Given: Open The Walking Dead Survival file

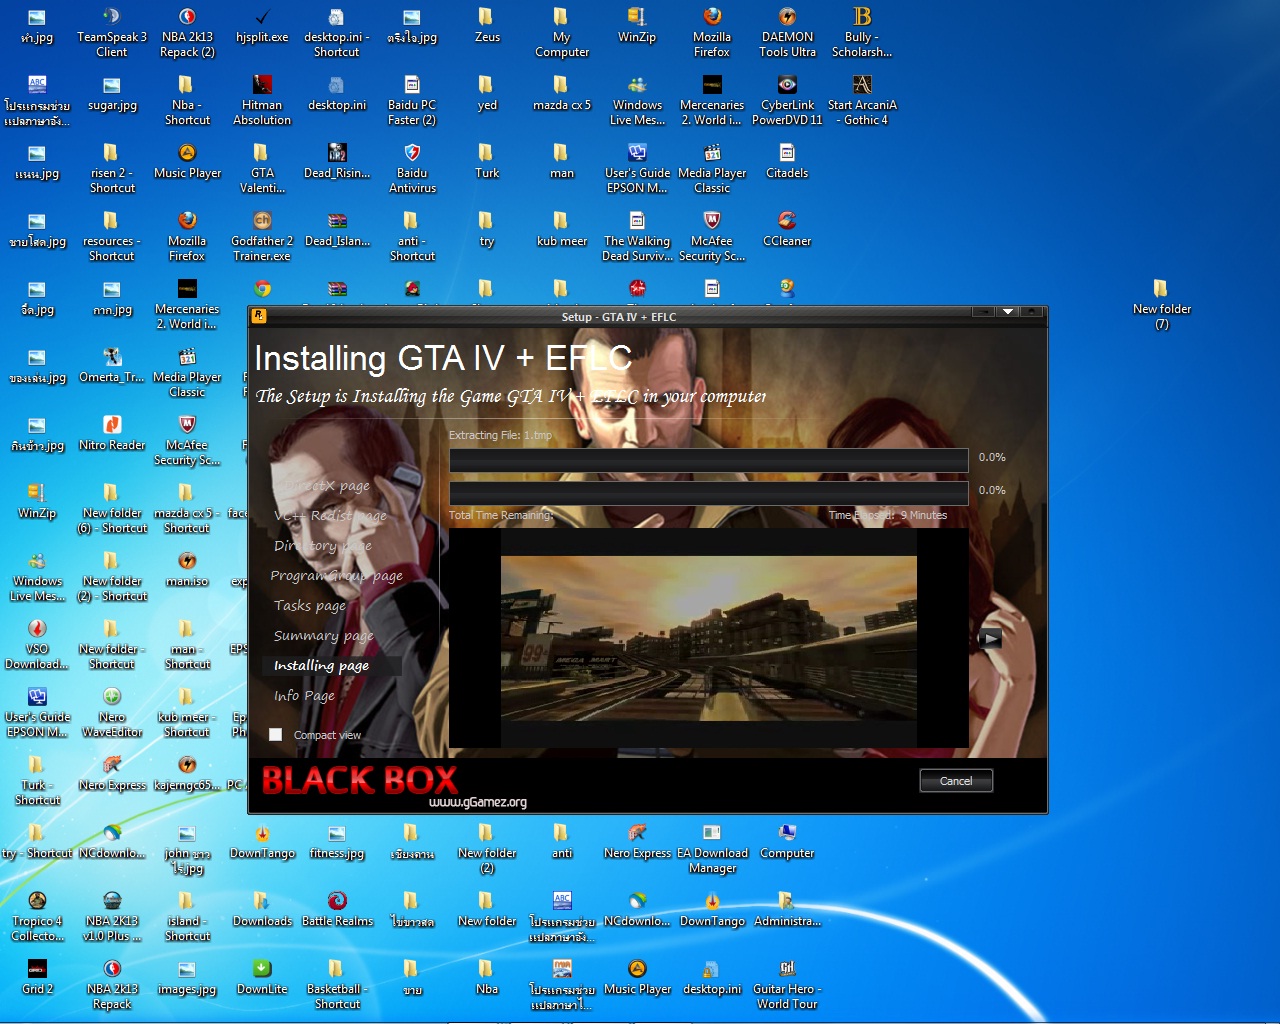Looking at the screenshot, I should pyautogui.click(x=637, y=236).
